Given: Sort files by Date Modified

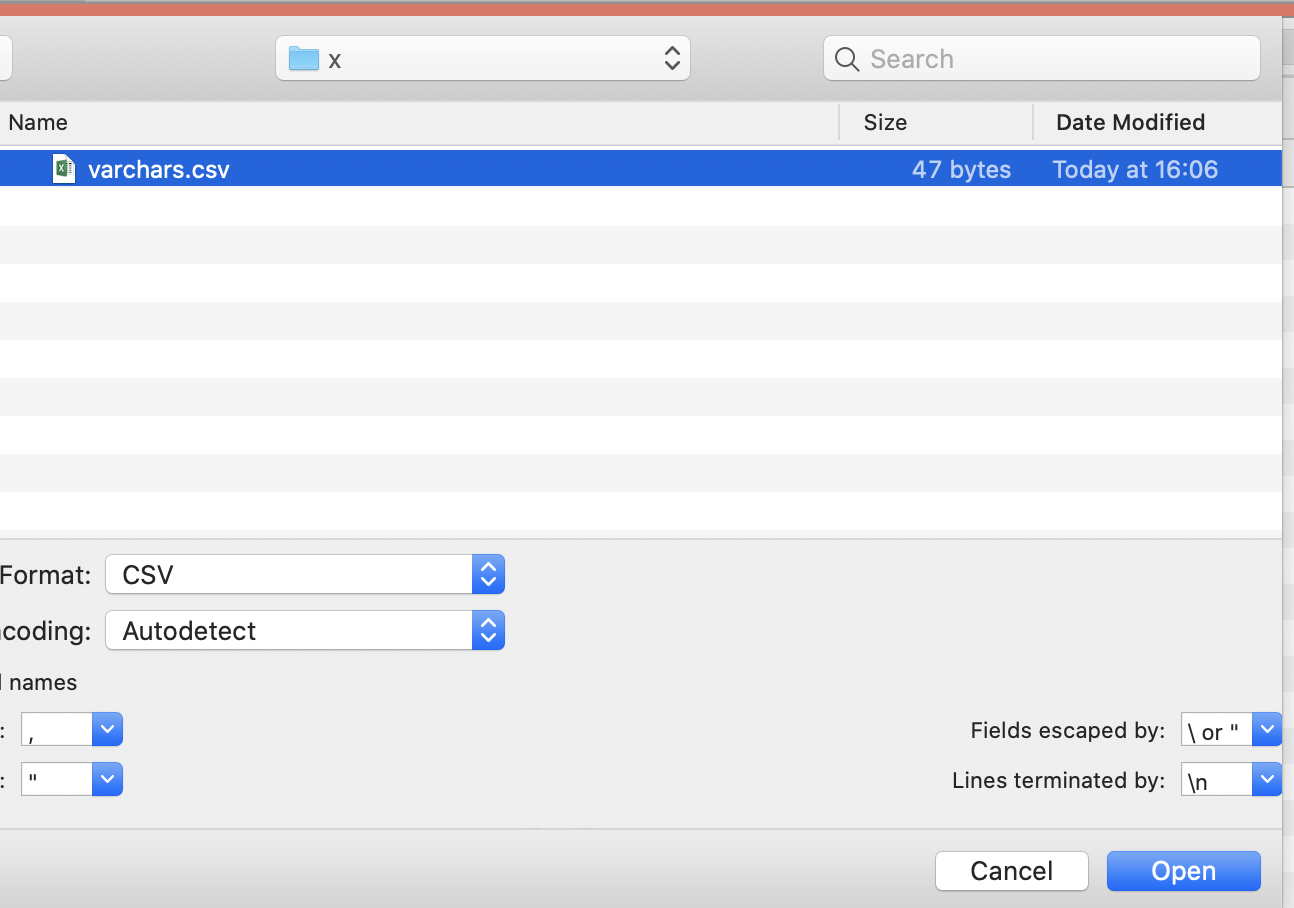Looking at the screenshot, I should coord(1130,122).
